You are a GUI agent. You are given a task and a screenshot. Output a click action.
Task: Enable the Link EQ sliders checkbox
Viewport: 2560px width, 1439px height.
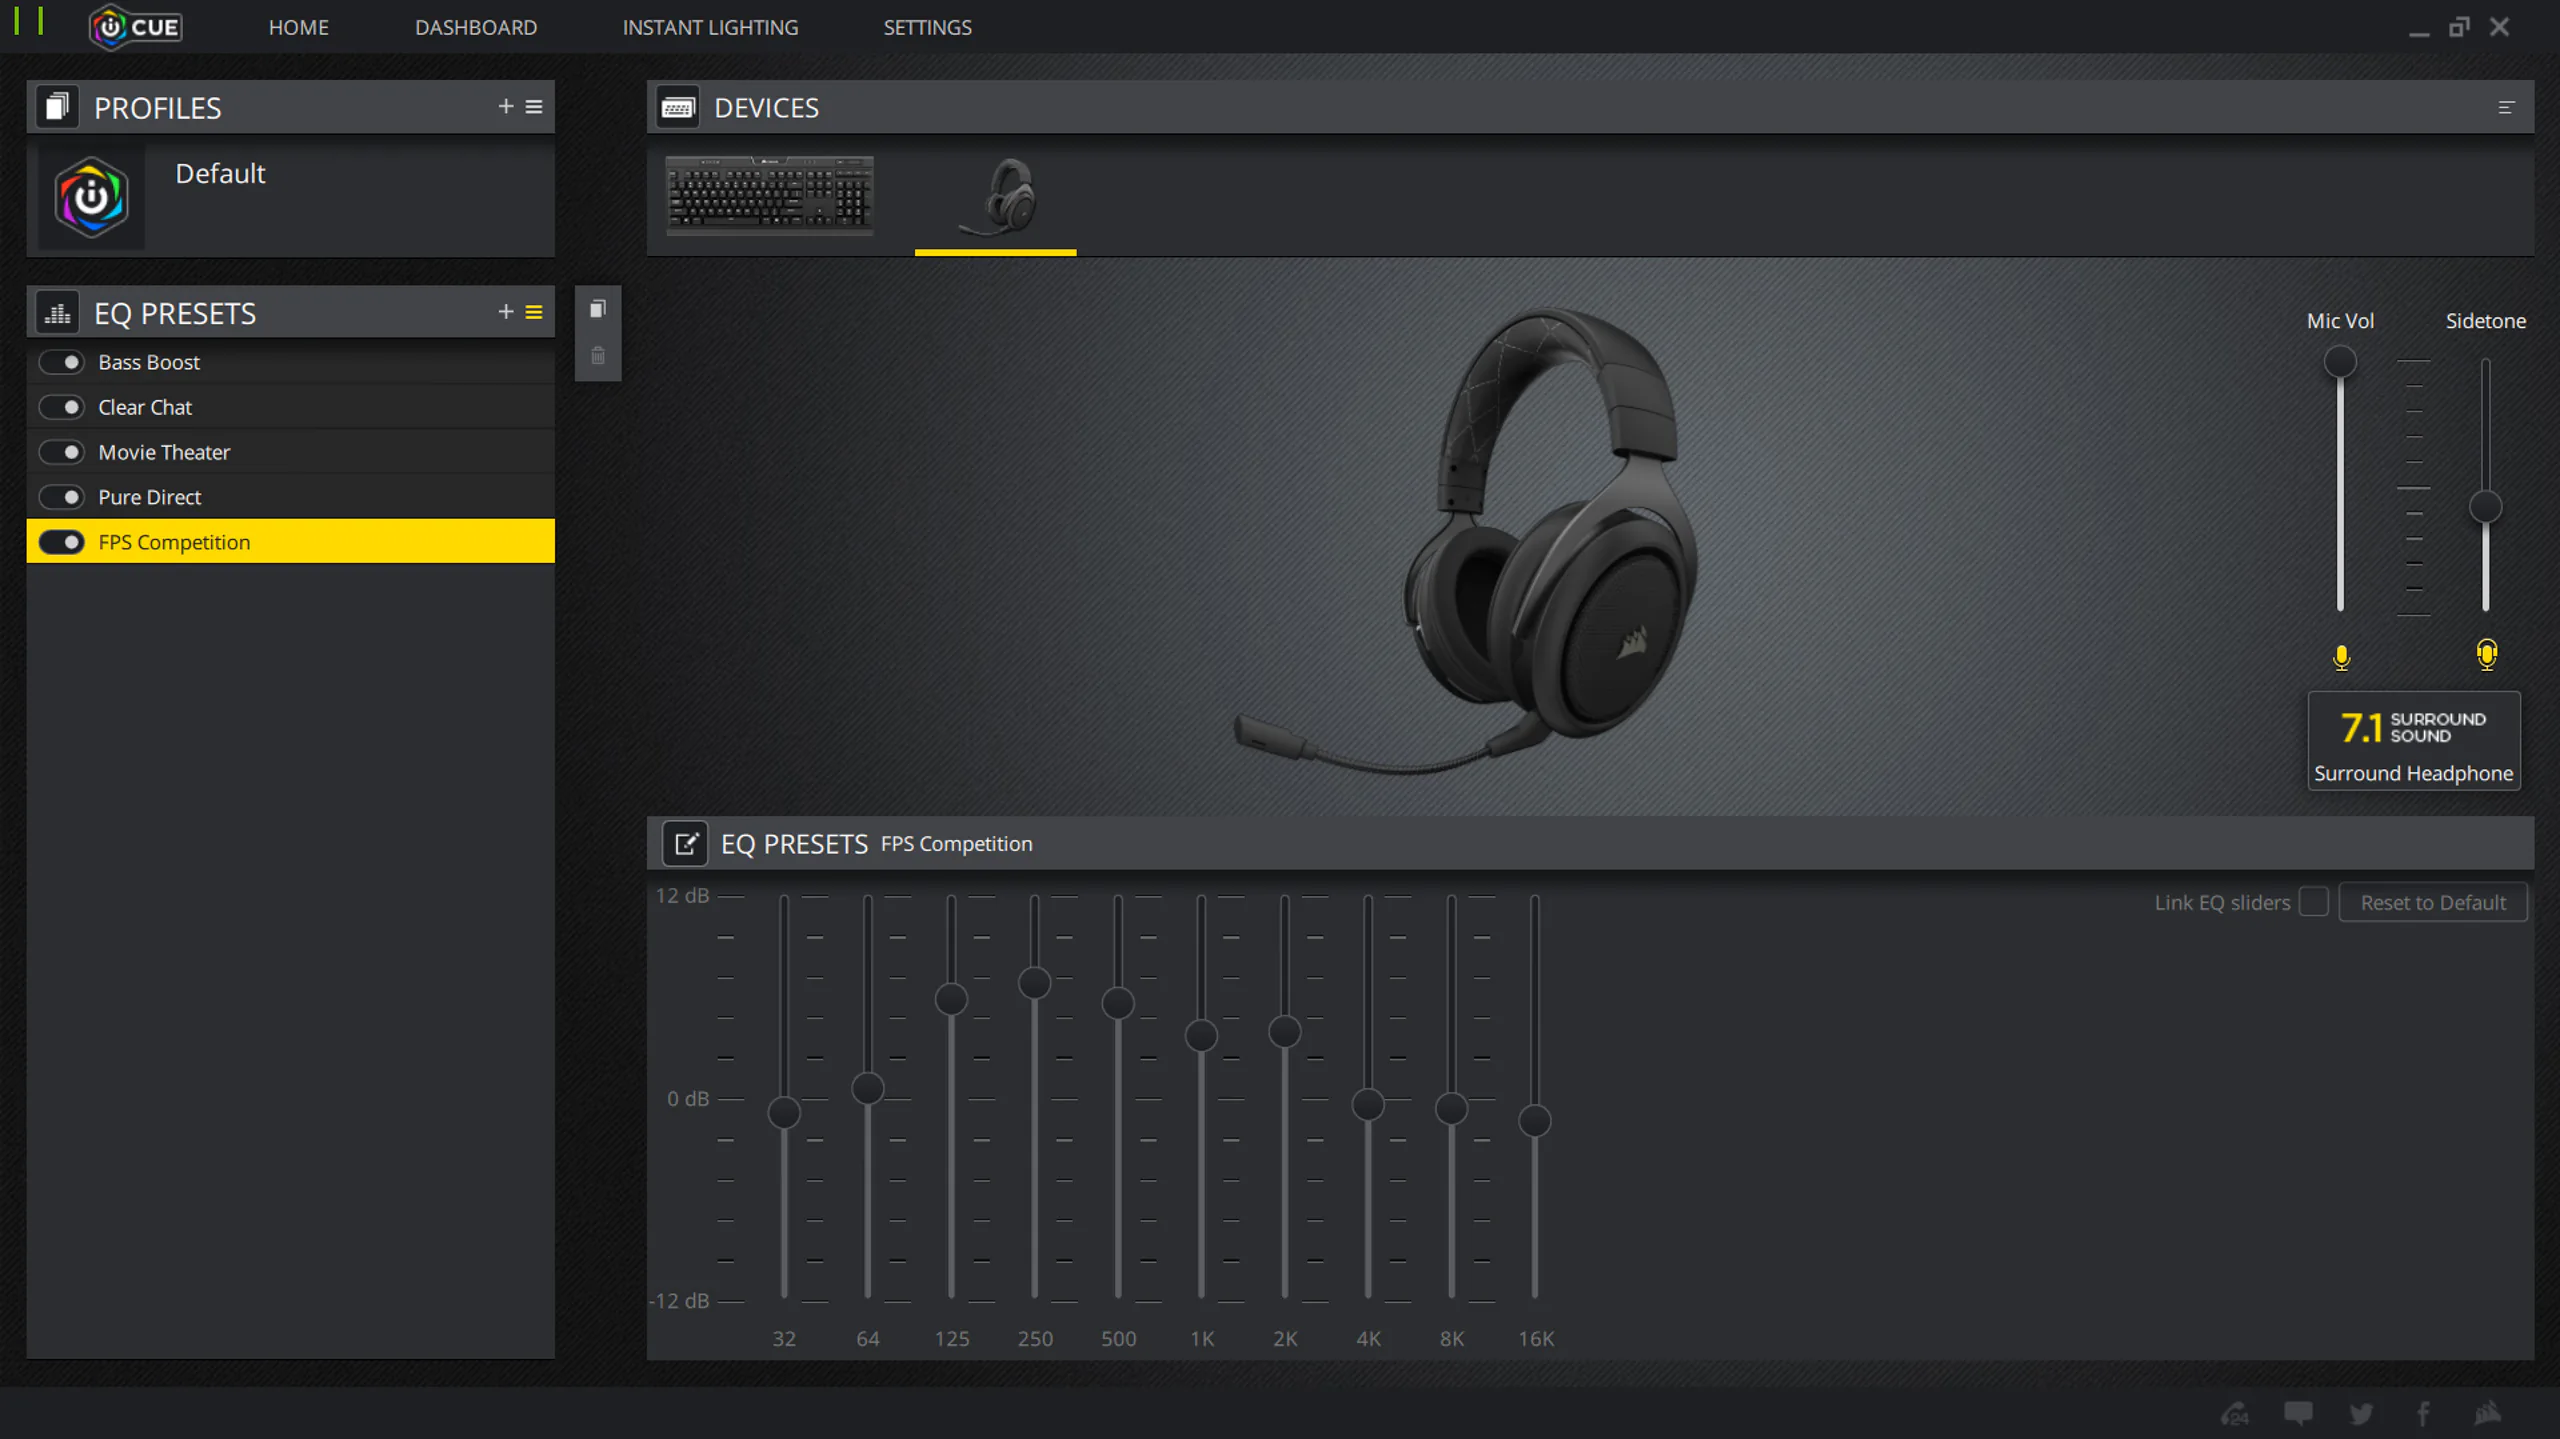click(x=2313, y=901)
